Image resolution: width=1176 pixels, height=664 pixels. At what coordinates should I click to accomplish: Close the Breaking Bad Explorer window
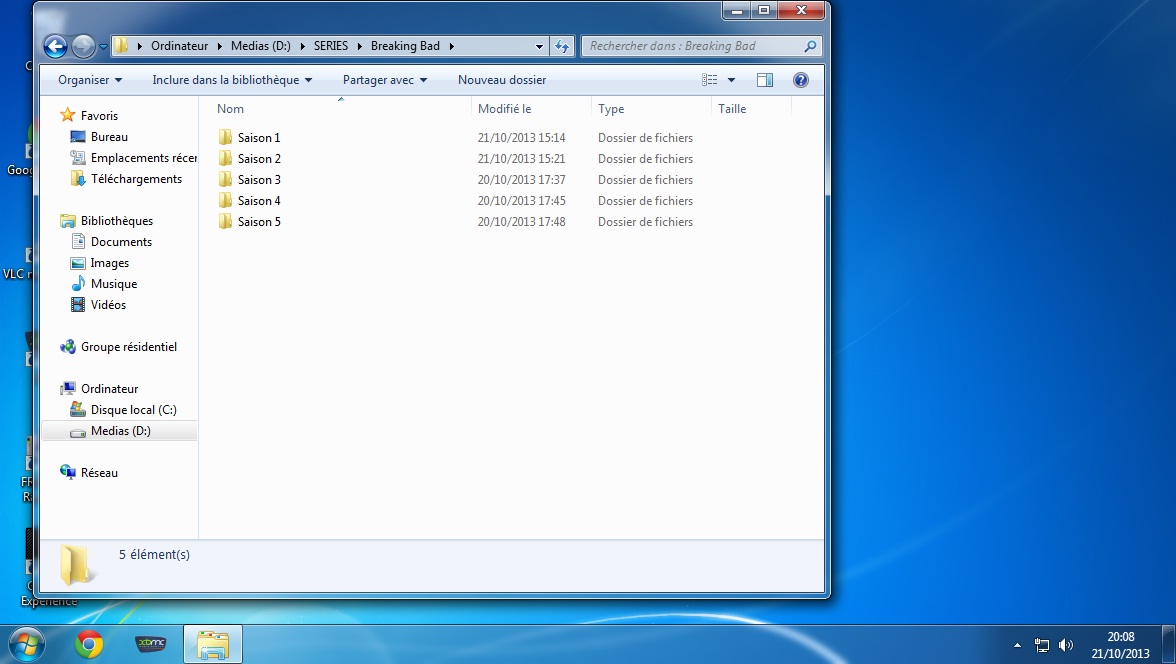pyautogui.click(x=801, y=11)
